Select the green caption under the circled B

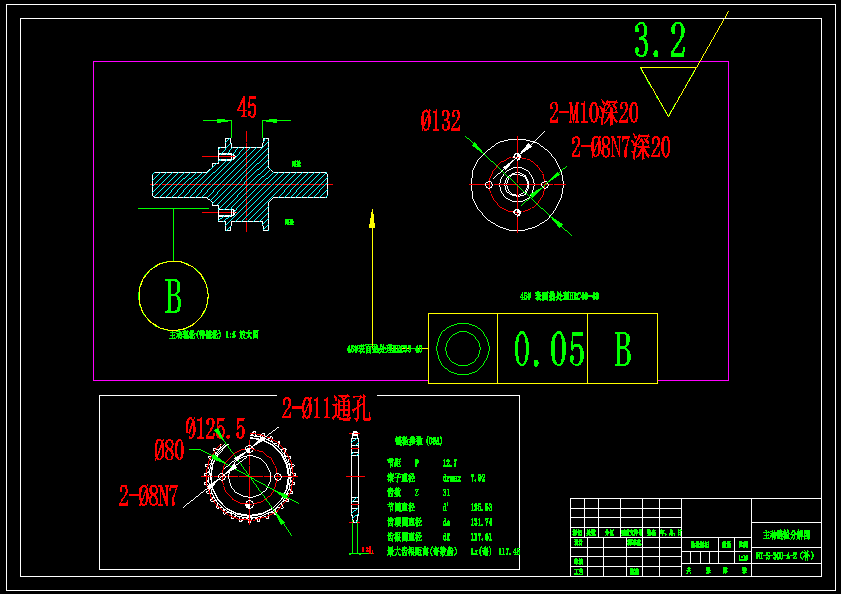214,335
